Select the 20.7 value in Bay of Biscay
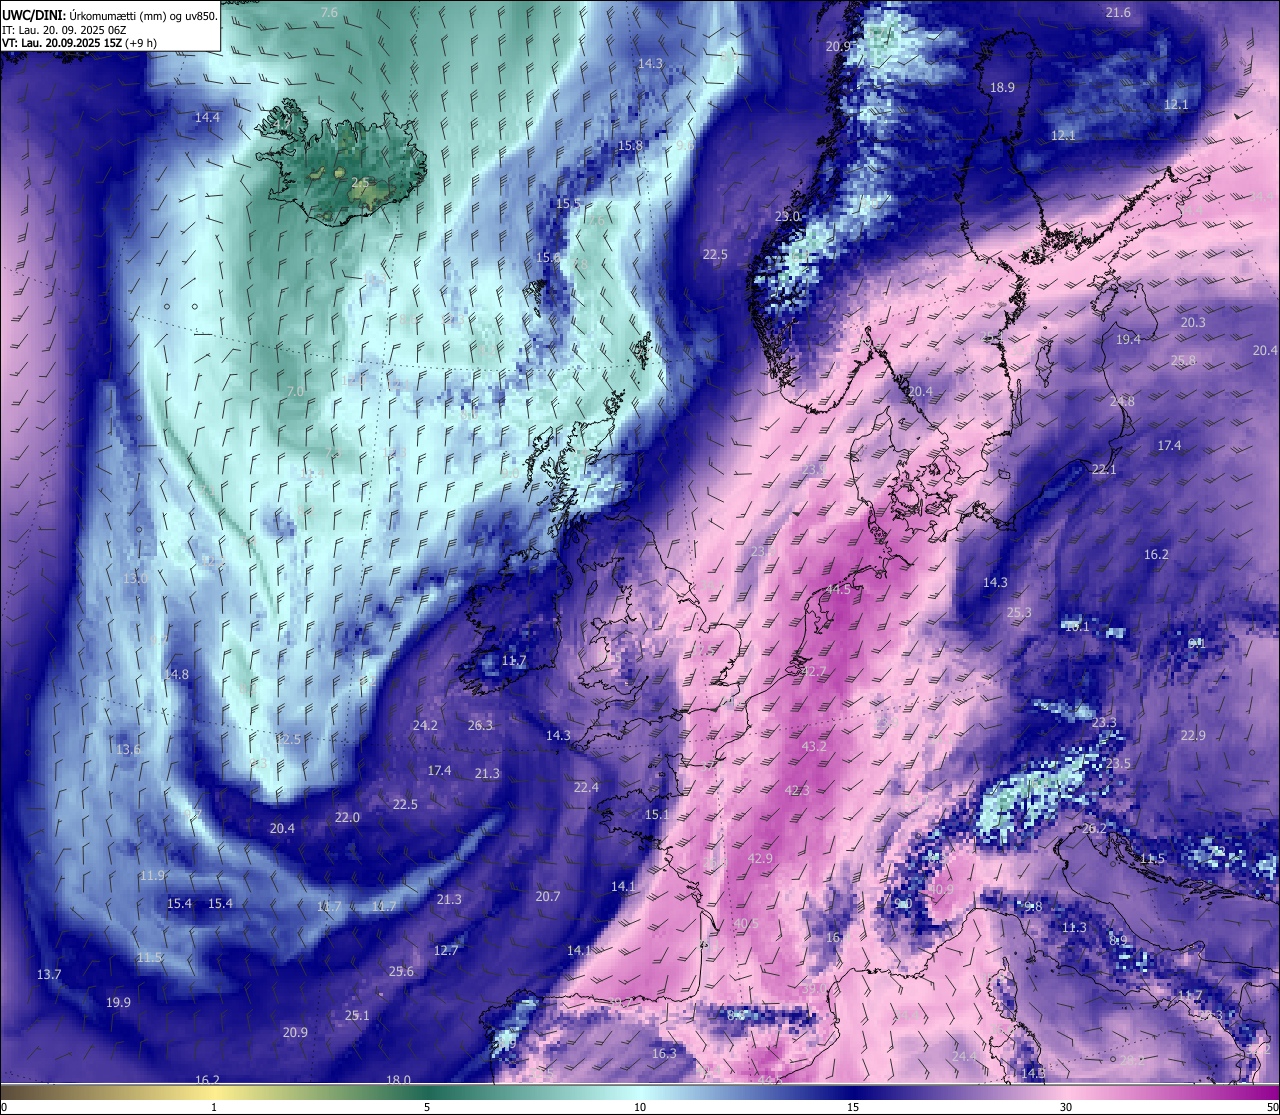This screenshot has width=1280, height=1115. 548,896
